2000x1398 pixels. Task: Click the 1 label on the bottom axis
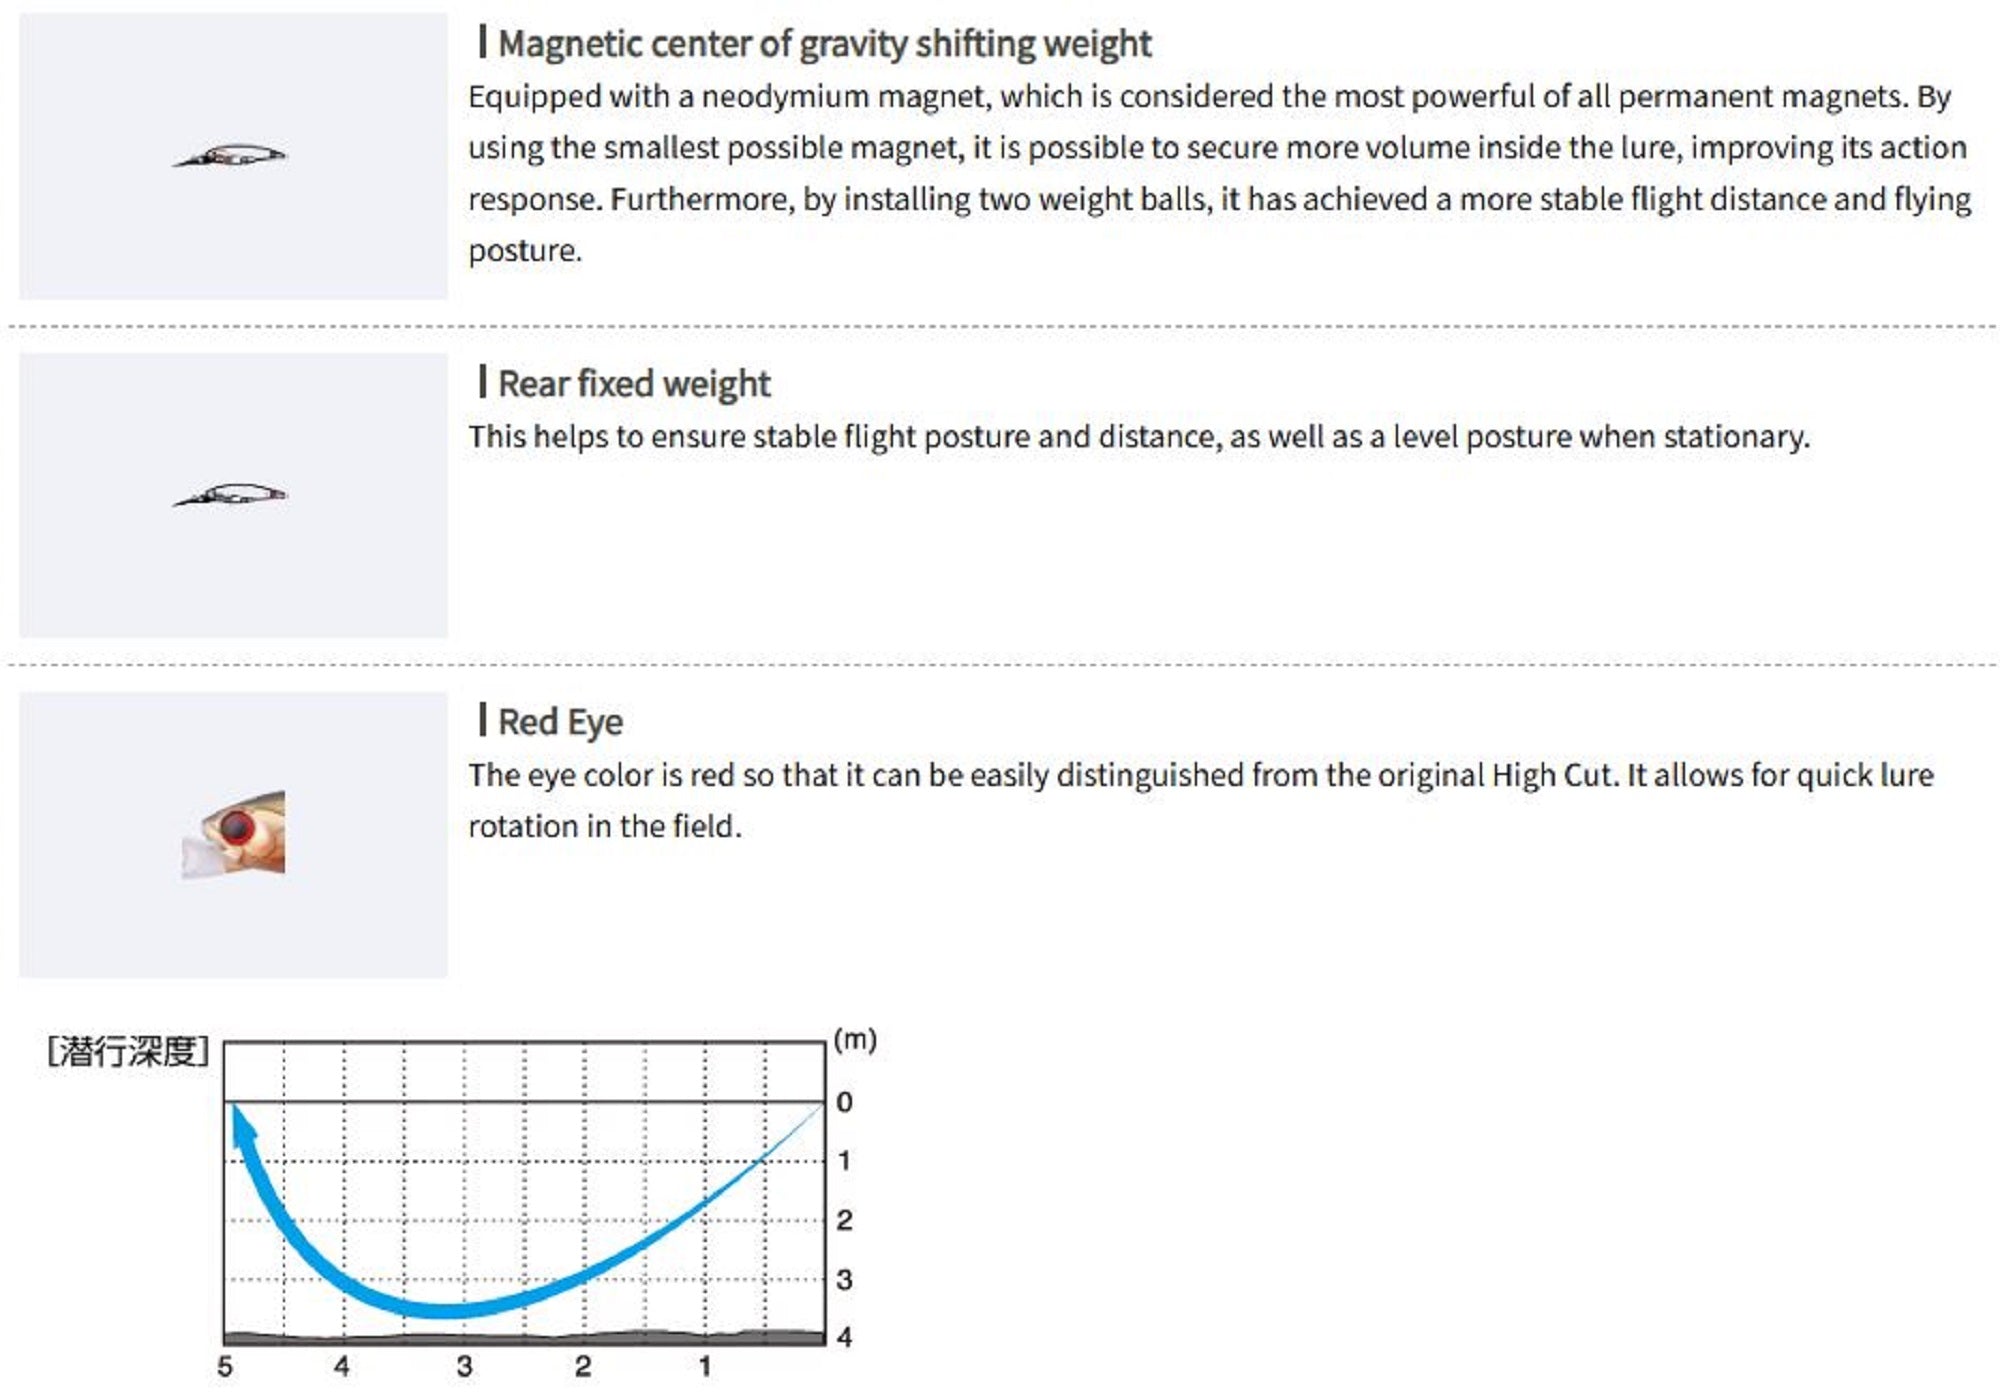(705, 1366)
